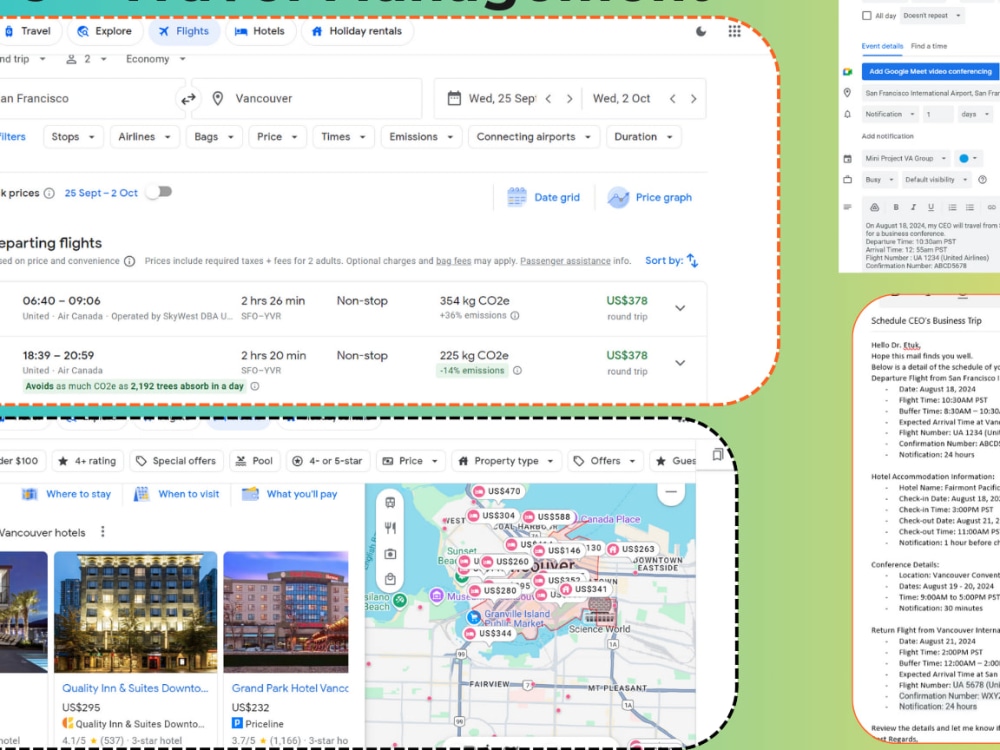Expand the 06:40 – 09:06 flight details
This screenshot has height=750, width=1000.
[x=680, y=308]
